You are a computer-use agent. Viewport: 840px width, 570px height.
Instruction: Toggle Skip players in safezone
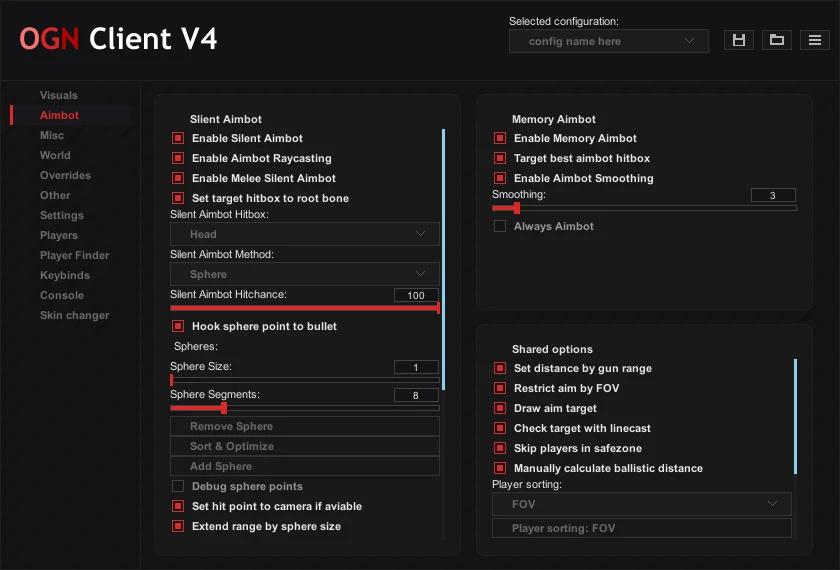point(500,448)
